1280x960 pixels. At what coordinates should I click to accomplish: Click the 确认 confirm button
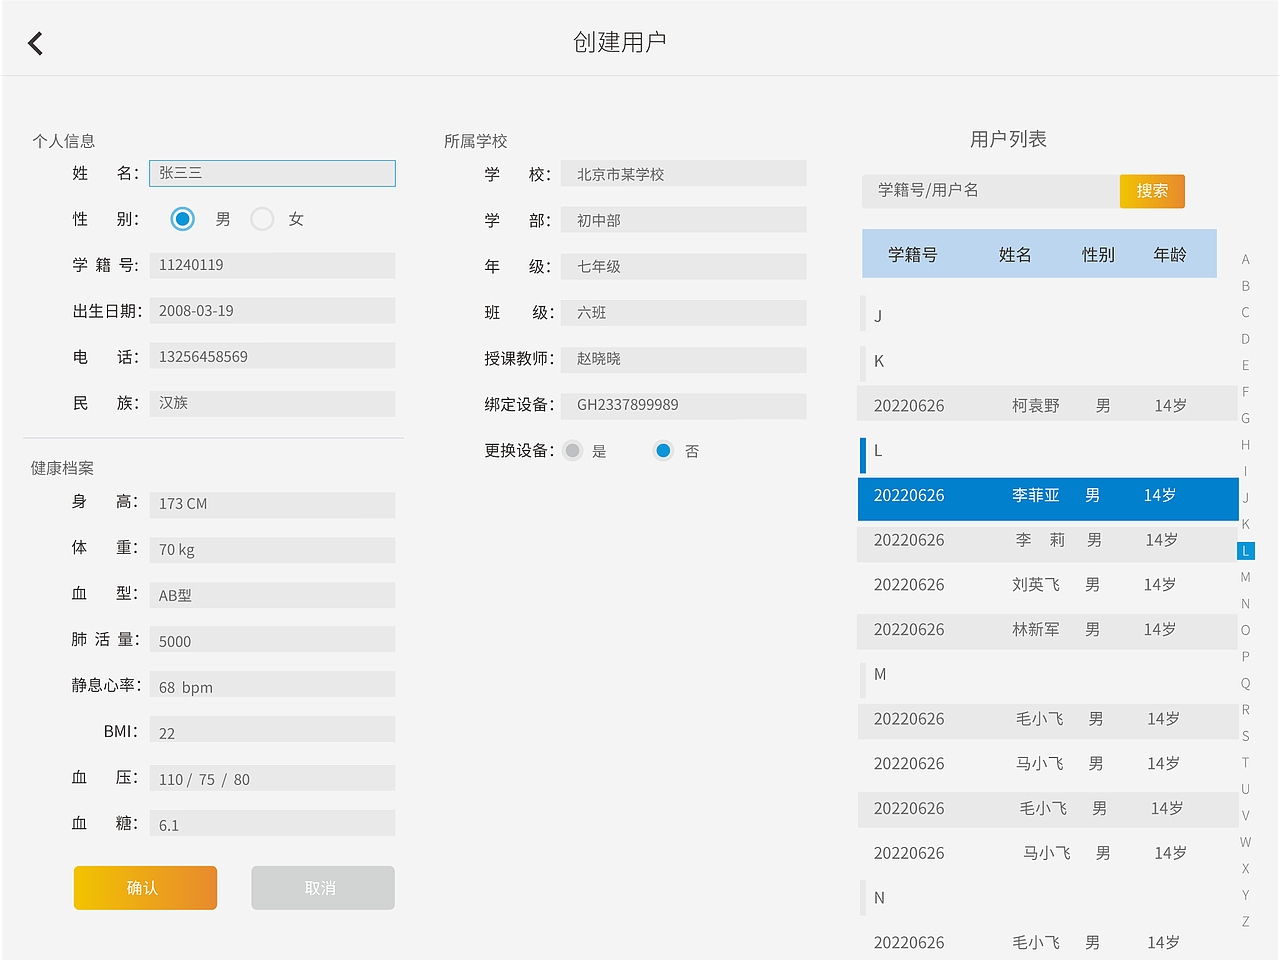click(x=145, y=887)
